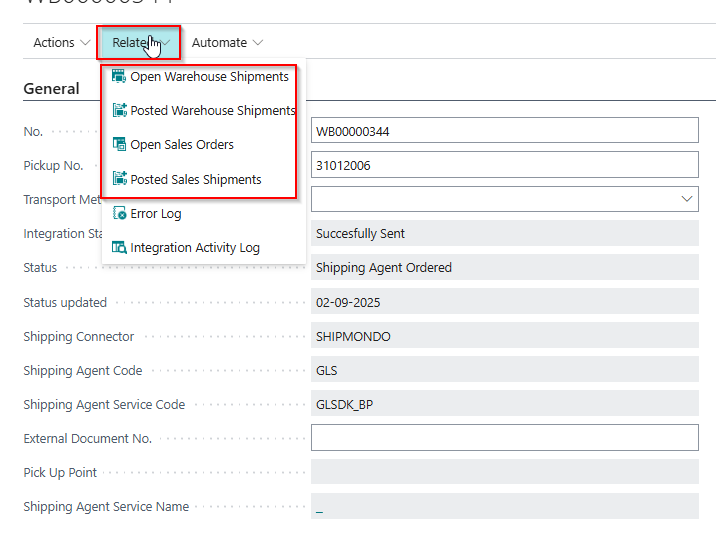This screenshot has width=716, height=551.
Task: Click into the Pickup No. field
Action: click(x=503, y=166)
